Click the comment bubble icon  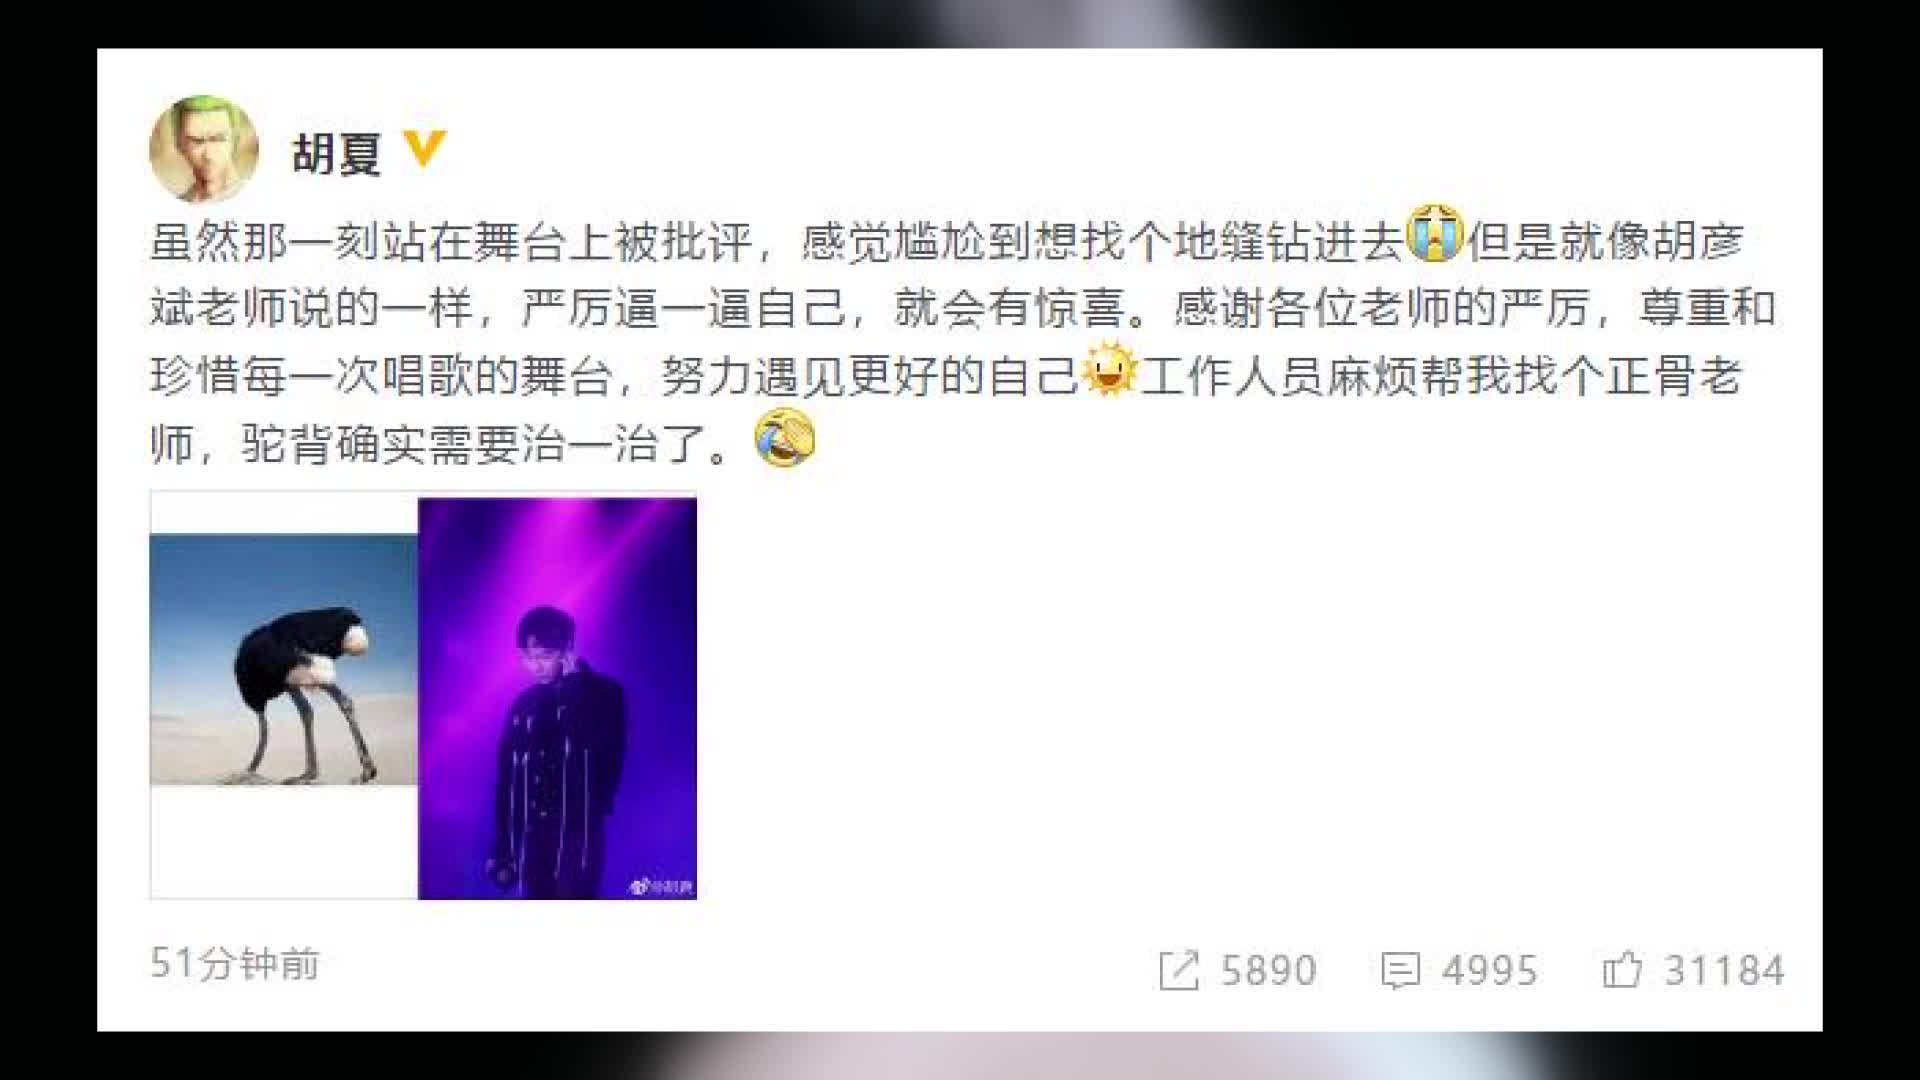(1400, 970)
